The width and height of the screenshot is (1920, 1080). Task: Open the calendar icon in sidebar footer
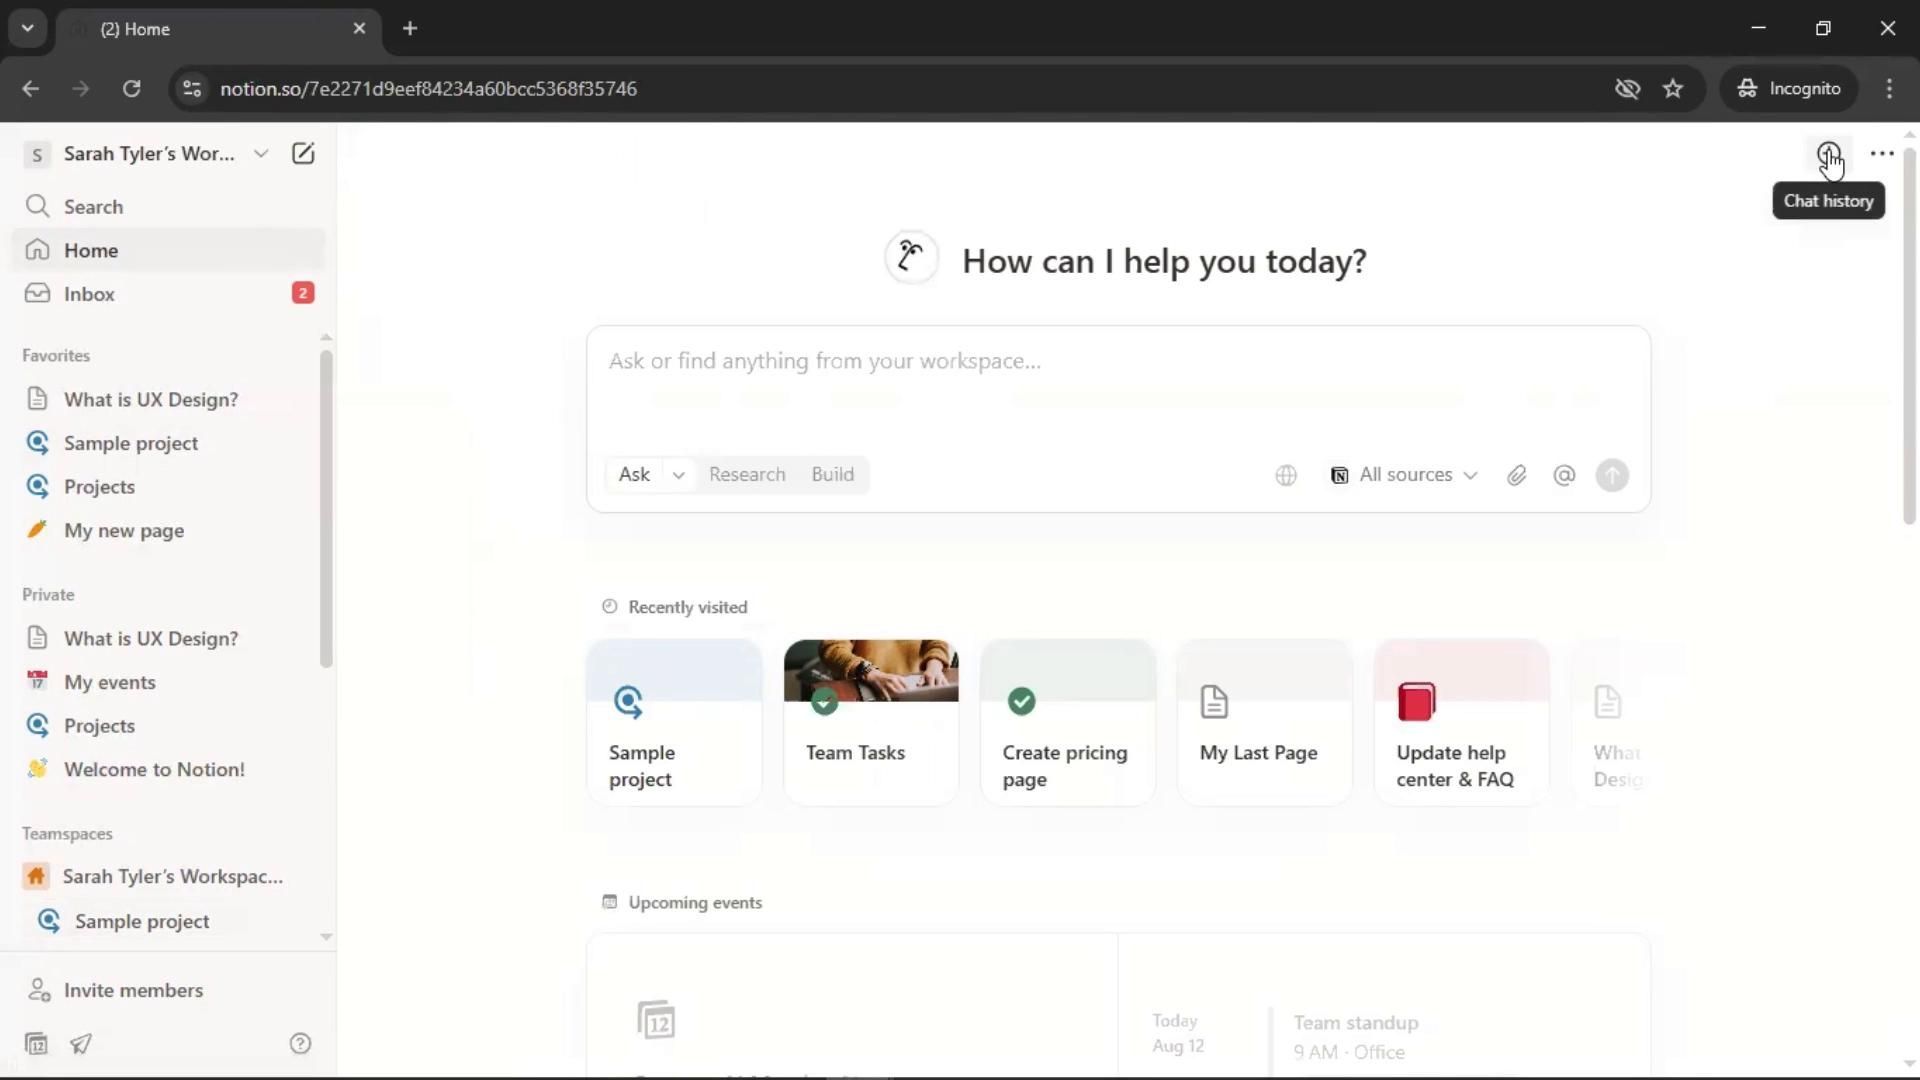point(36,1044)
